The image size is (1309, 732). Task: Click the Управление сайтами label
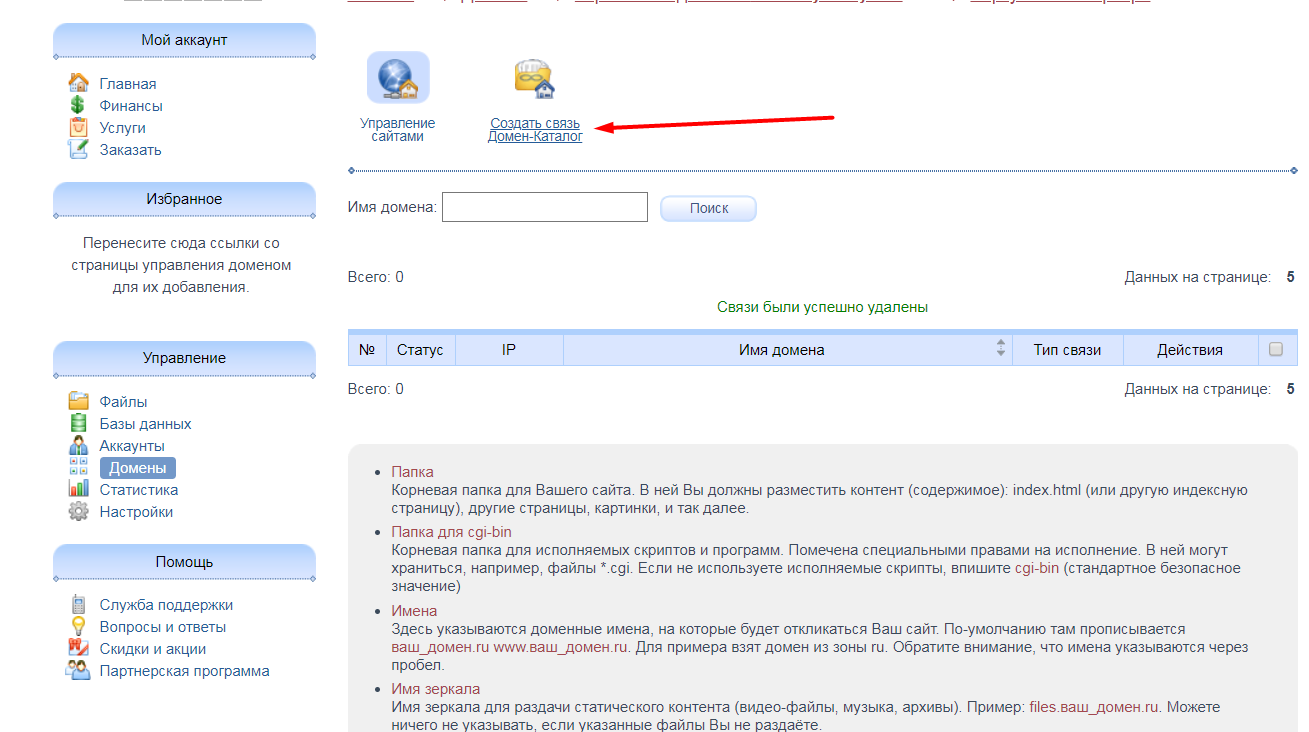pos(398,130)
